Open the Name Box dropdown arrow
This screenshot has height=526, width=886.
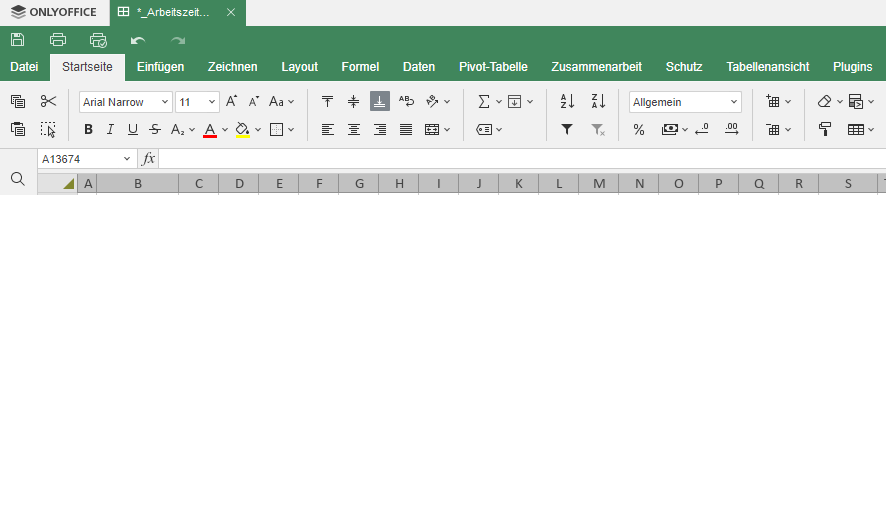[127, 159]
